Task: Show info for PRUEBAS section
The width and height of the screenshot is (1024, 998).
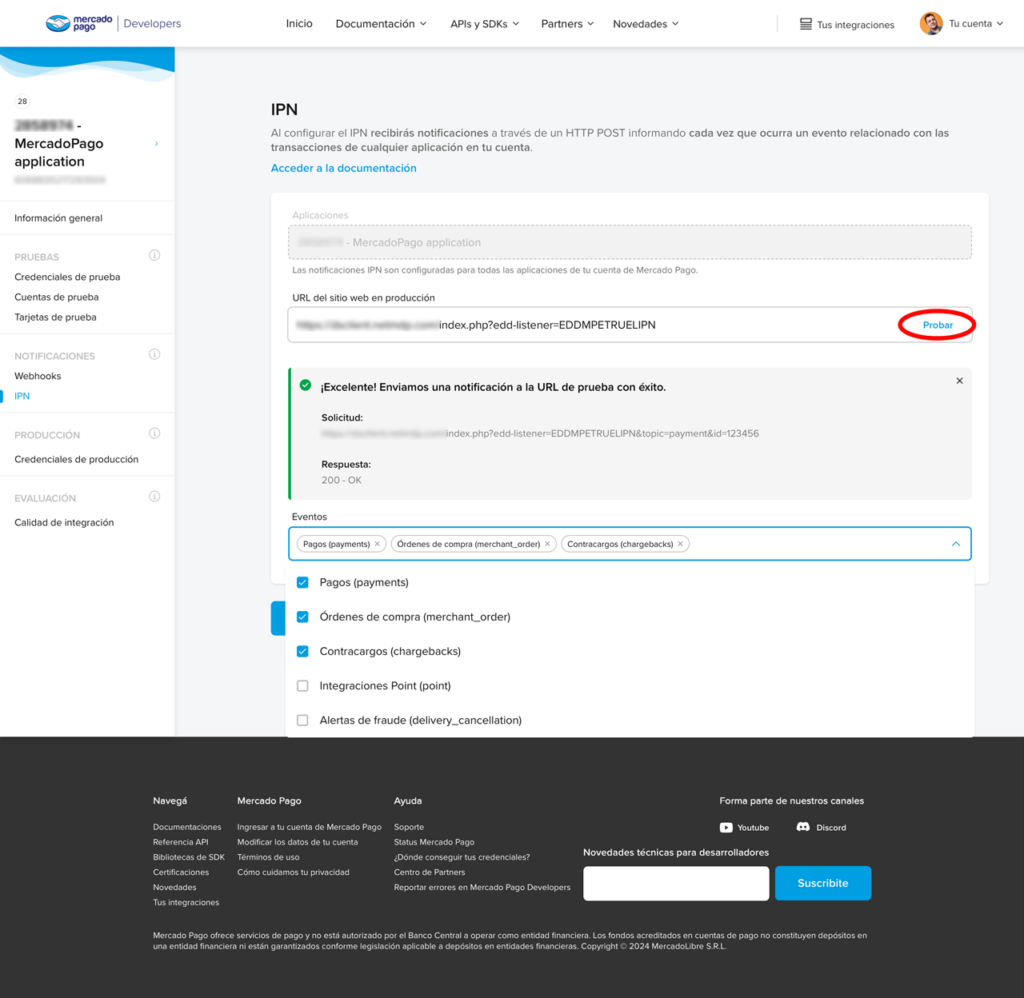Action: [155, 255]
